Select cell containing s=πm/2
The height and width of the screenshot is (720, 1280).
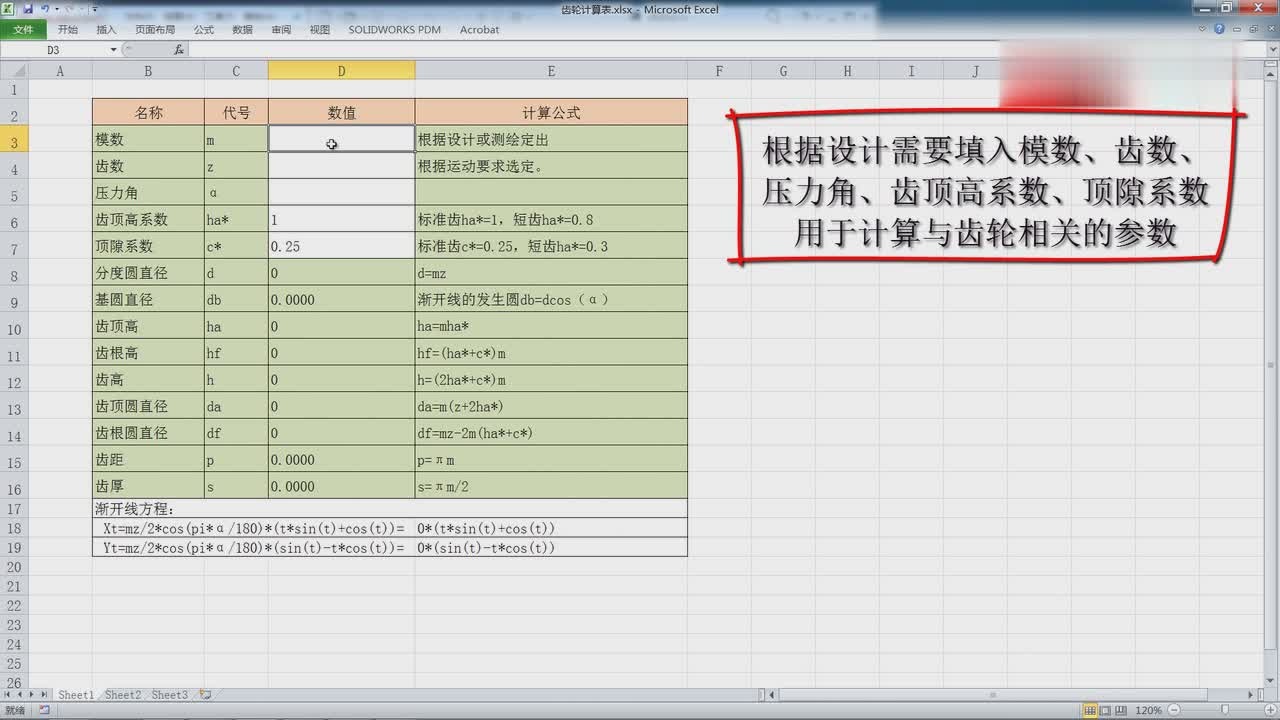tap(551, 486)
